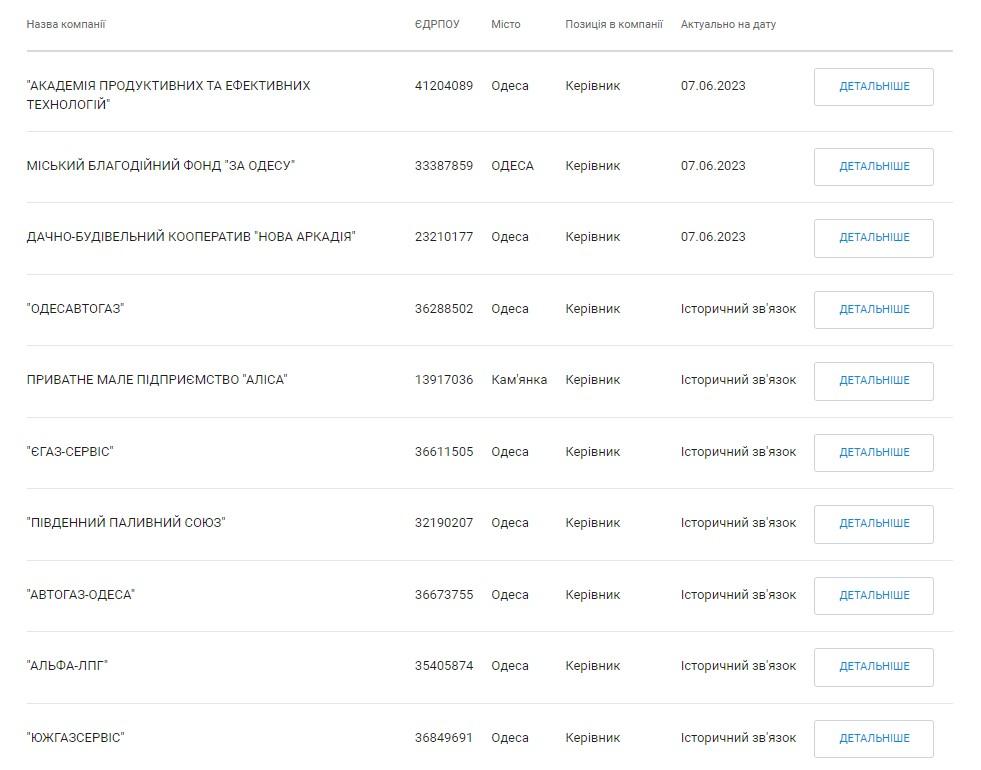Open ДЕТАЛЬНІШЕ for "ОДЕСАВТОГАЗ" row
The height and width of the screenshot is (770, 981).
[x=873, y=310]
